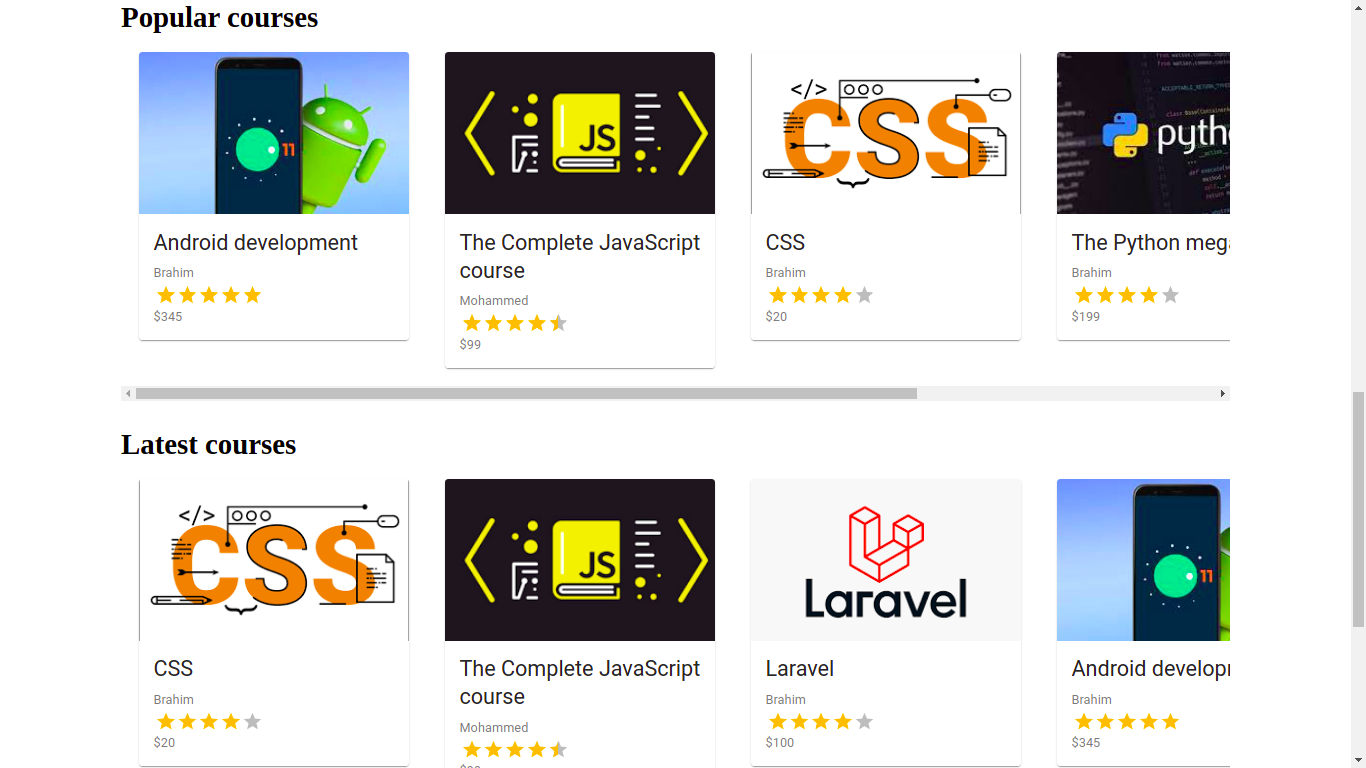Select the CSS course image under Popular courses
The height and width of the screenshot is (768, 1366).
pyautogui.click(x=886, y=133)
